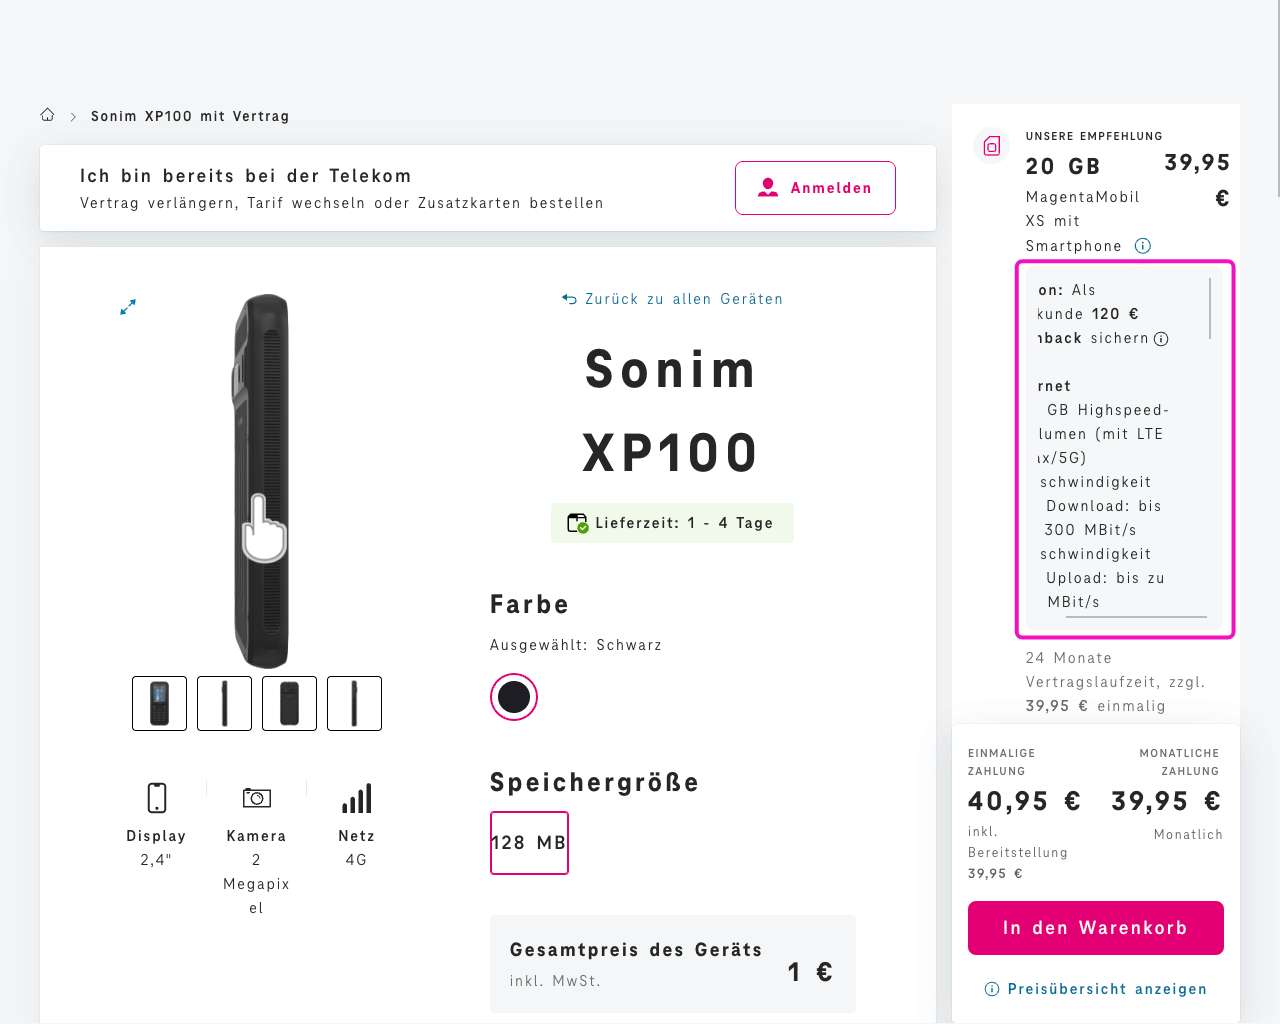Select the 128 MB storage option

(x=529, y=842)
